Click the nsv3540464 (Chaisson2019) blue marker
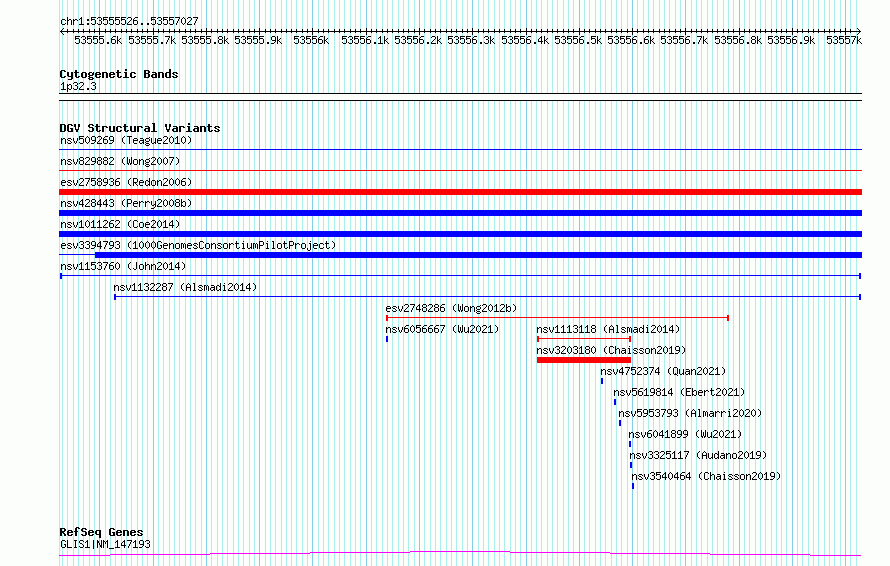This screenshot has width=890, height=566. 633,486
